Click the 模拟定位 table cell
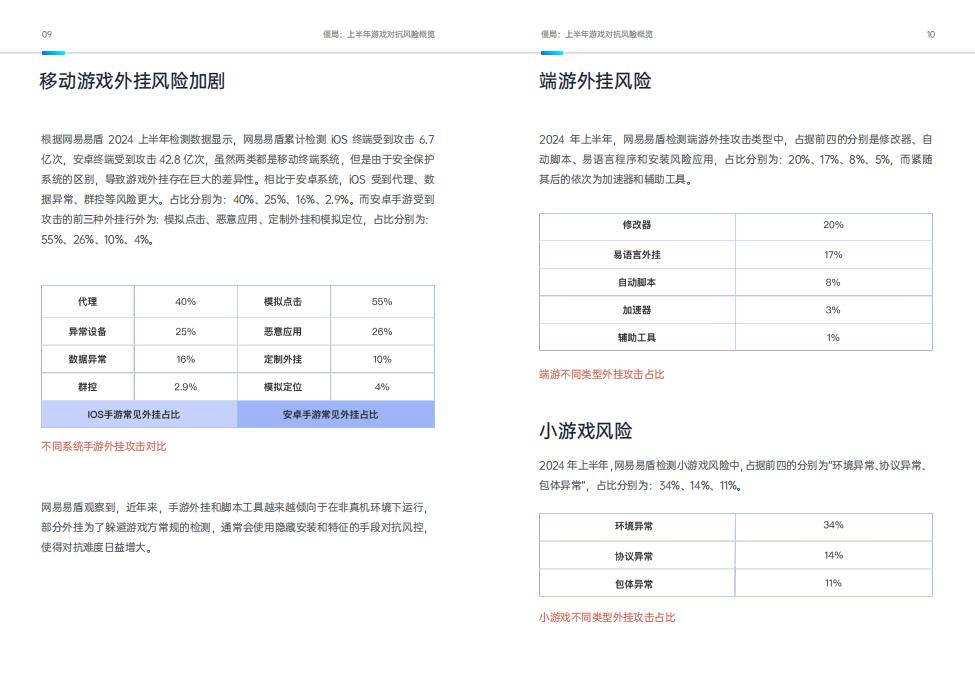975x687 pixels. point(283,387)
